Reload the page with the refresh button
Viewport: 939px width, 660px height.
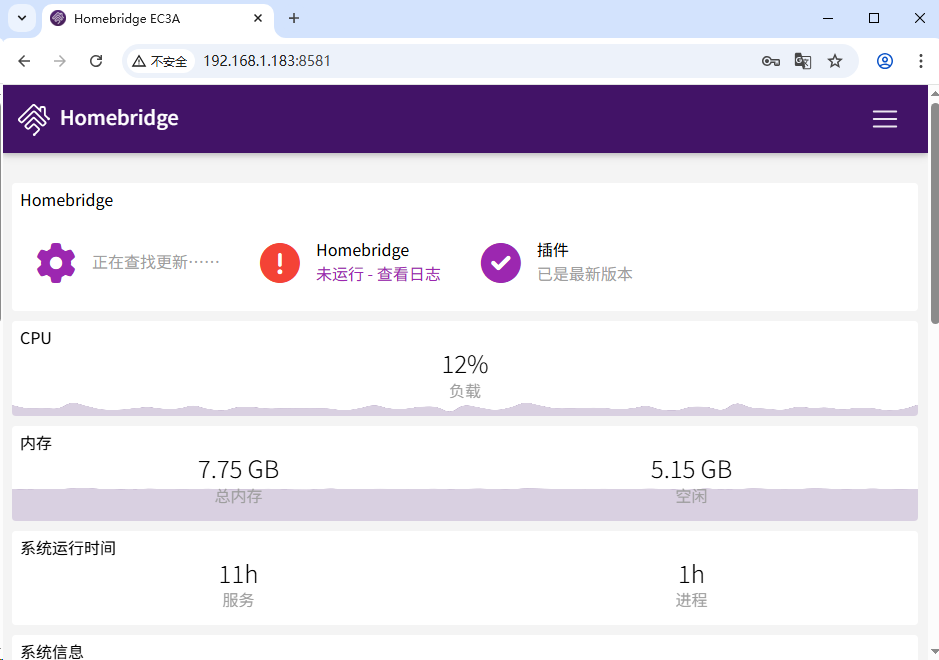[x=96, y=61]
